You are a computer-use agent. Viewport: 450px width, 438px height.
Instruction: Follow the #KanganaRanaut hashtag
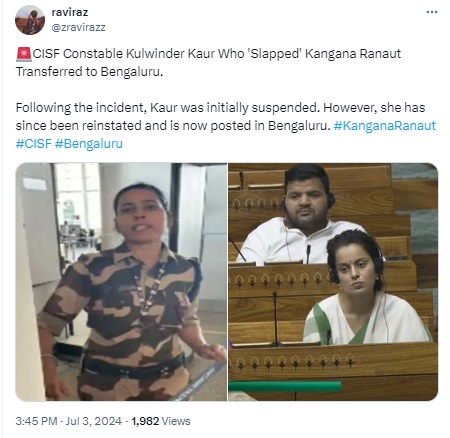(385, 126)
